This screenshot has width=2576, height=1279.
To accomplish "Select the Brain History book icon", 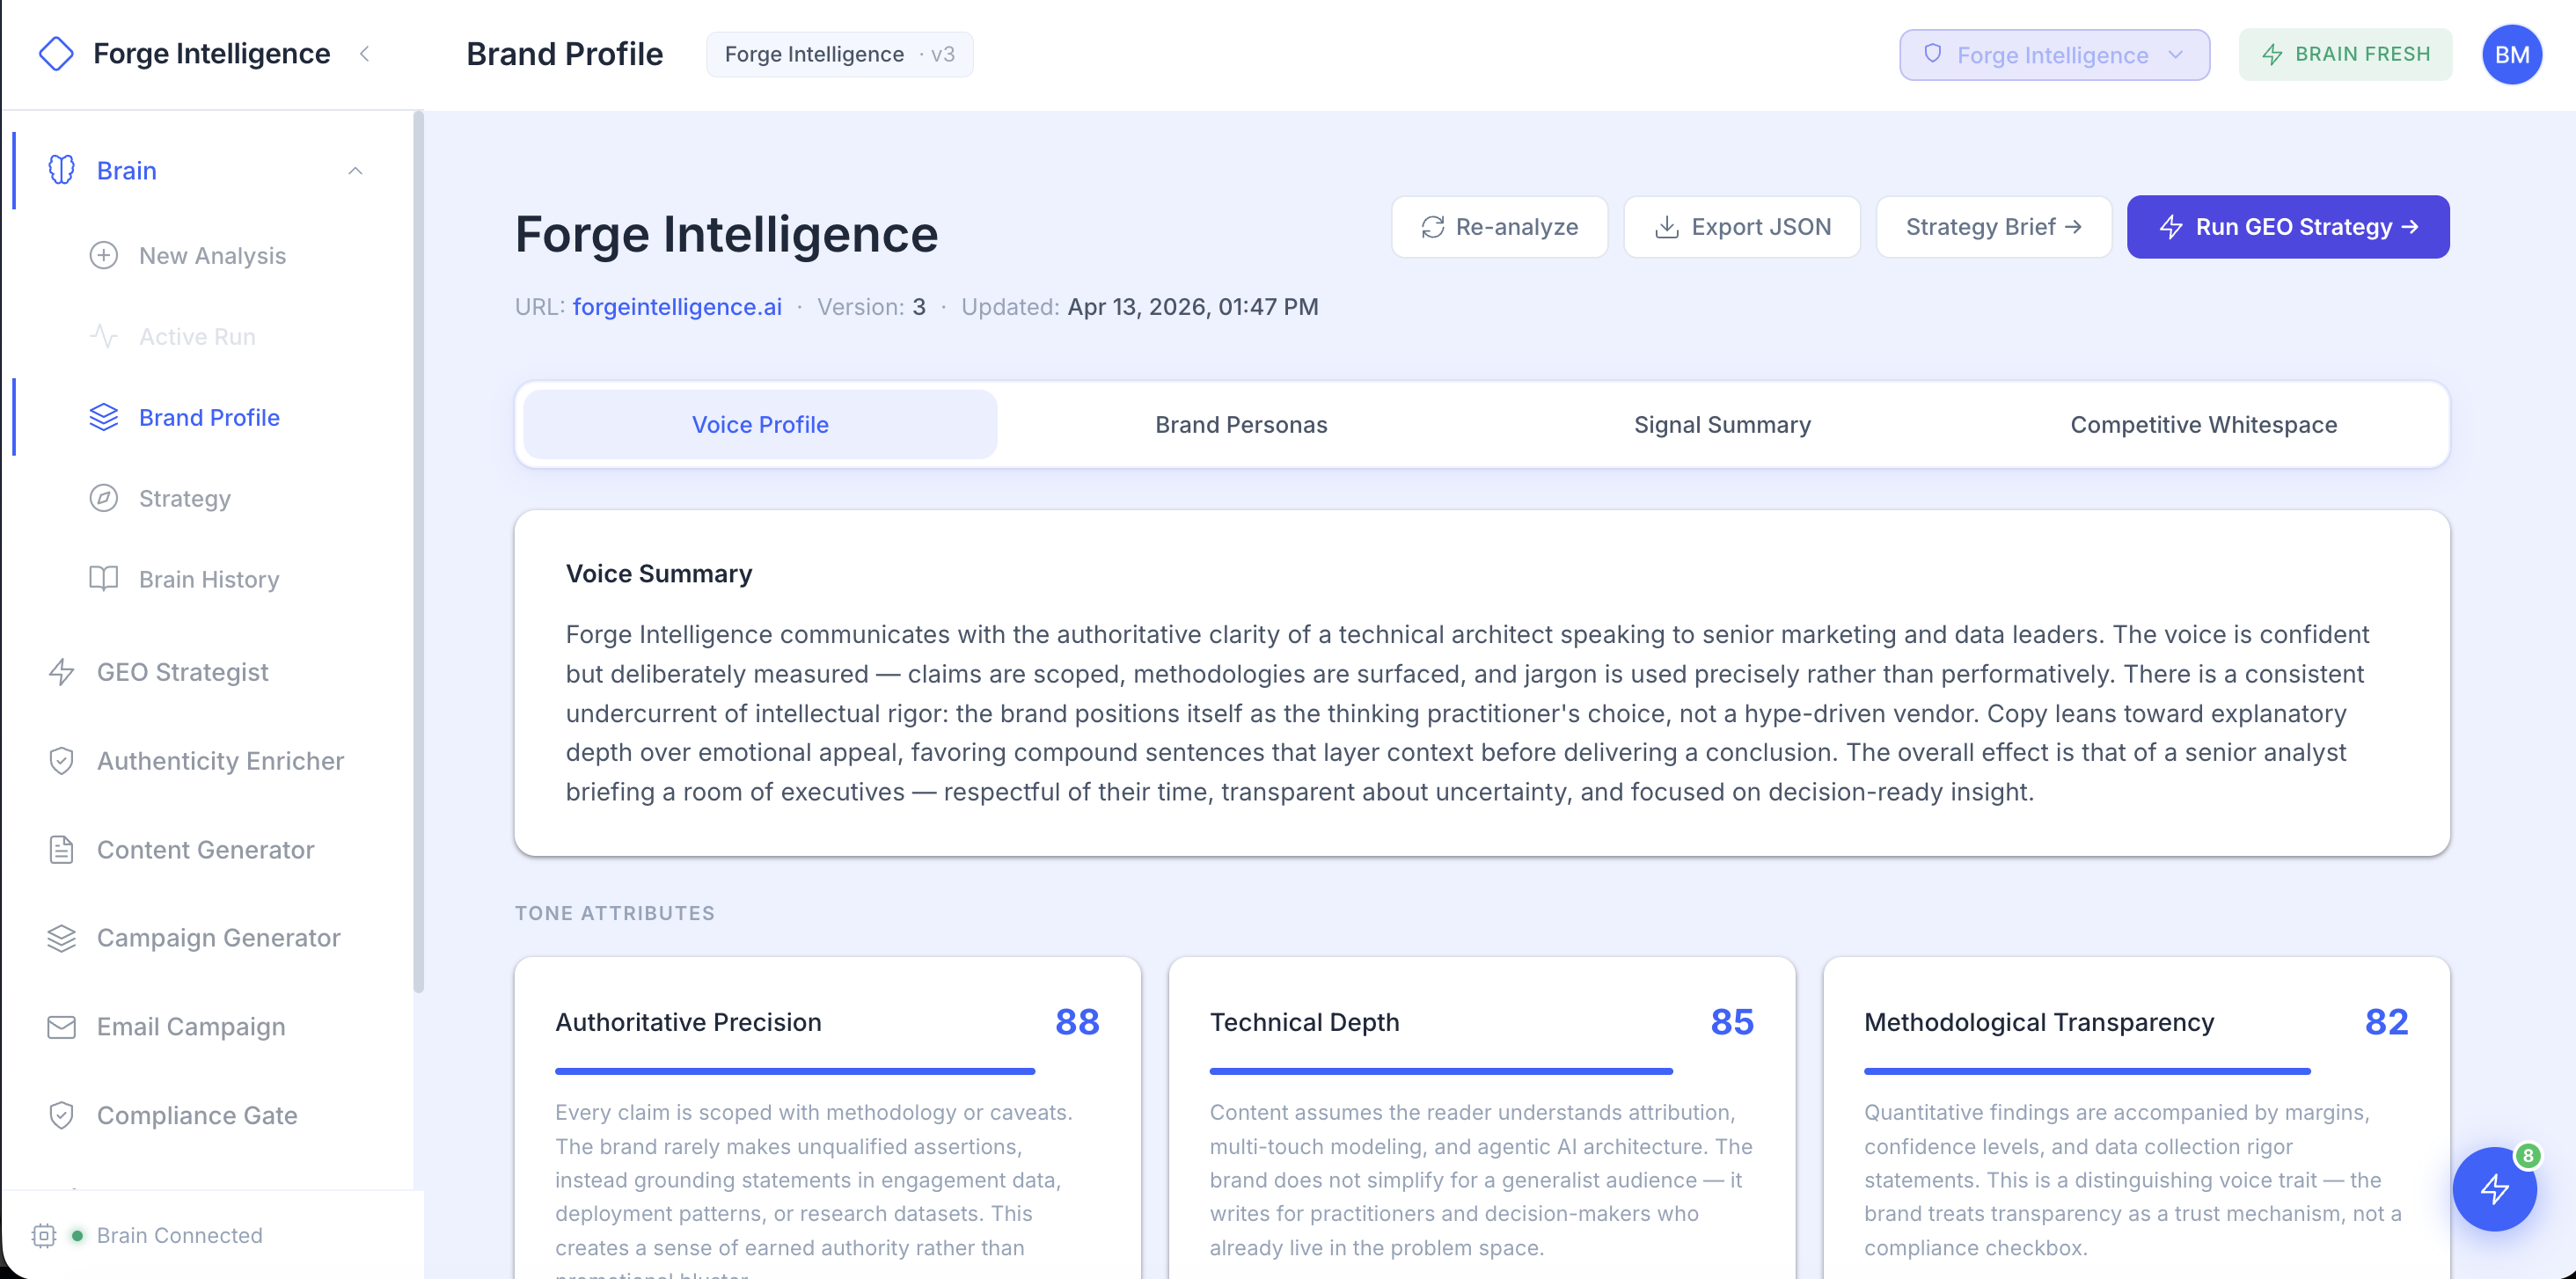I will pyautogui.click(x=103, y=578).
